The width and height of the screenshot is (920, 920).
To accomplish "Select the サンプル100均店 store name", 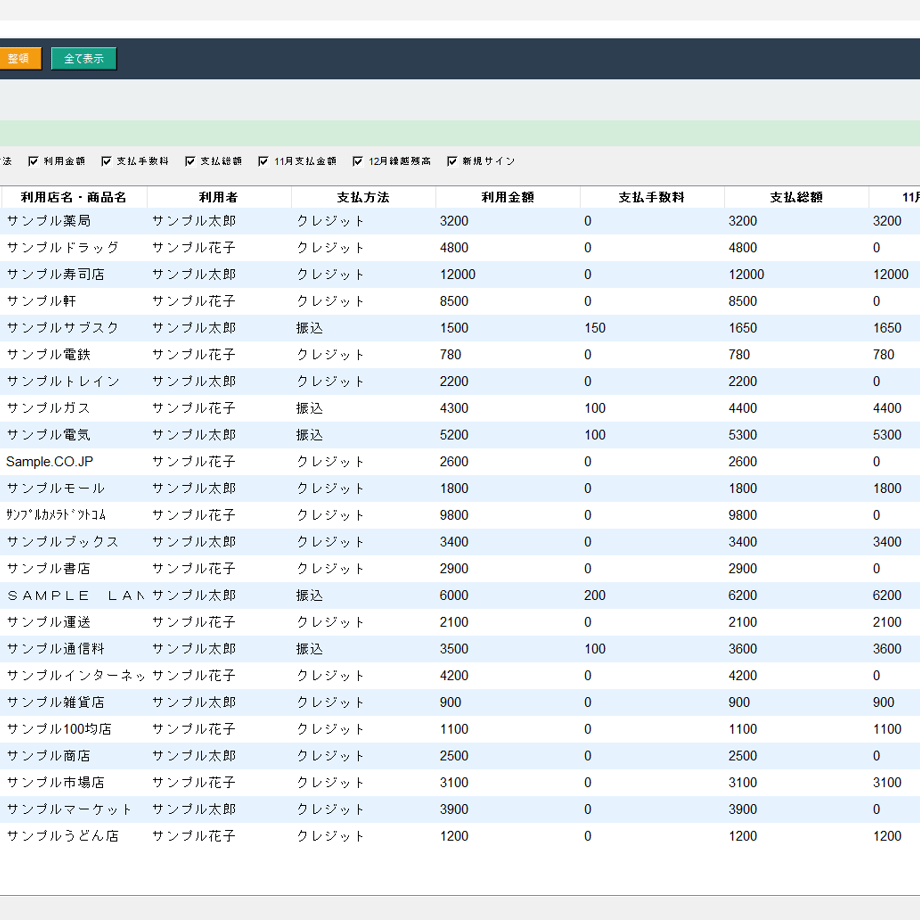I will click(x=59, y=729).
